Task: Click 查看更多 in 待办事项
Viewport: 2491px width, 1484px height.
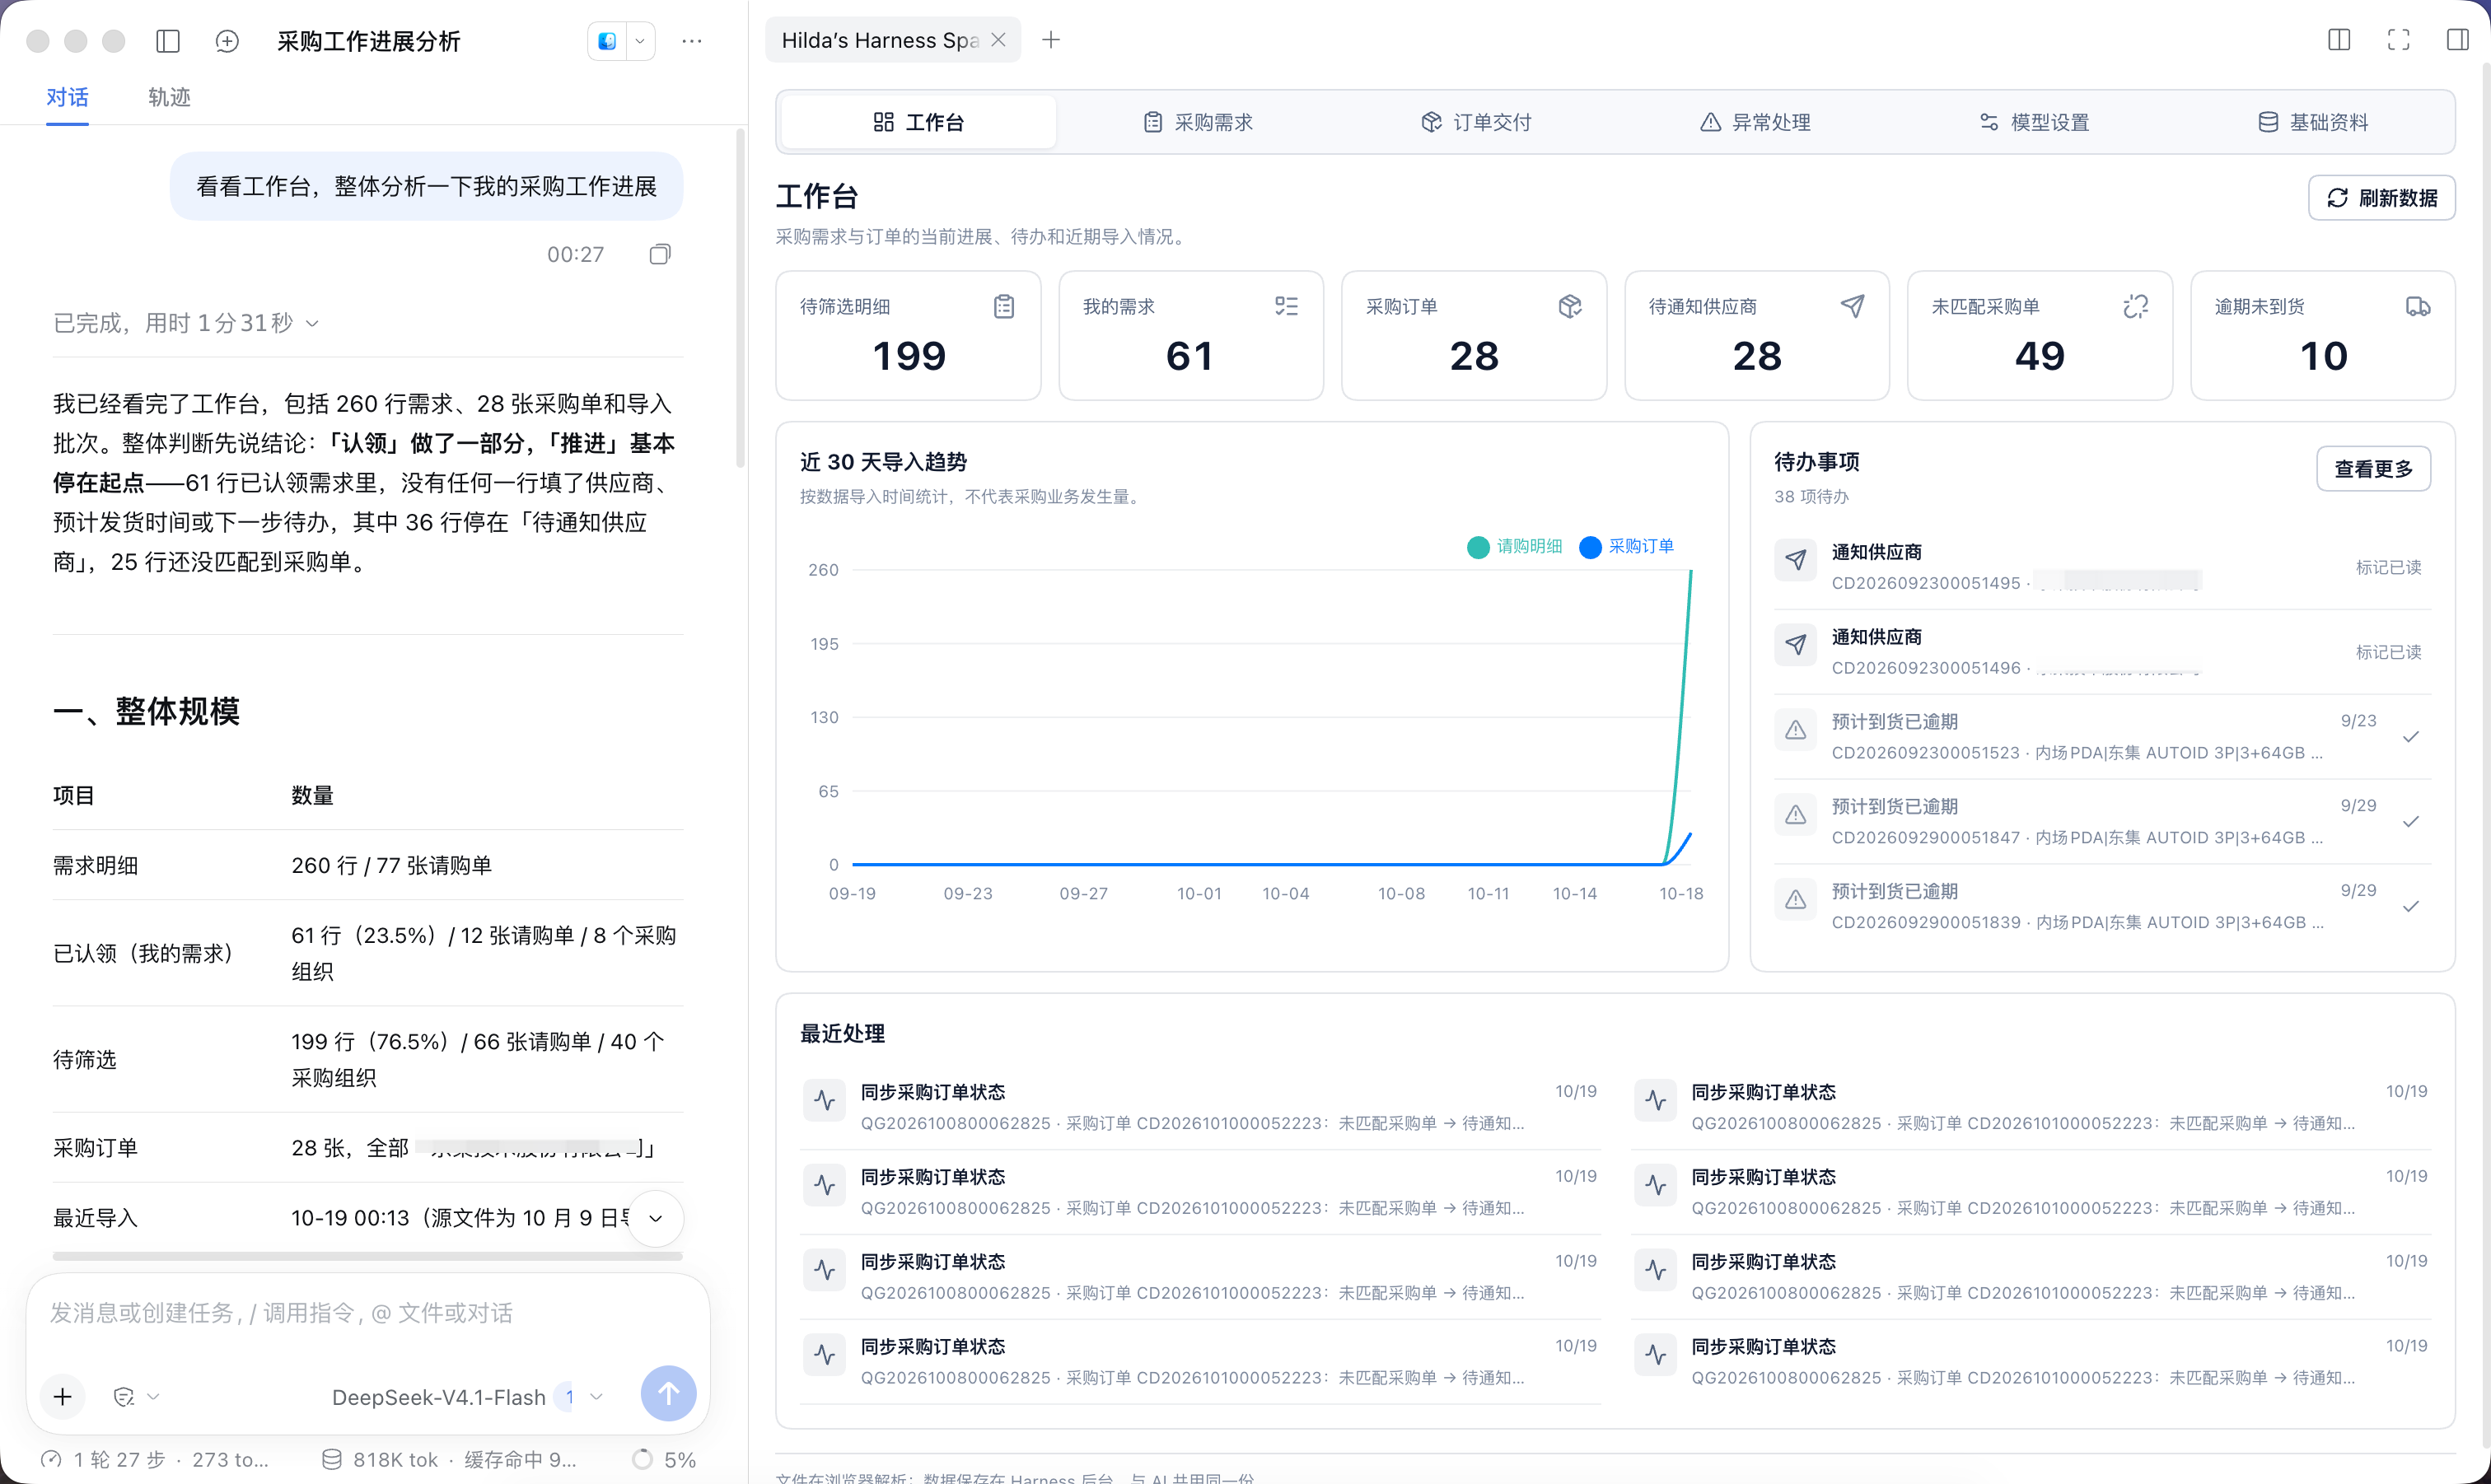Action: click(2373, 469)
